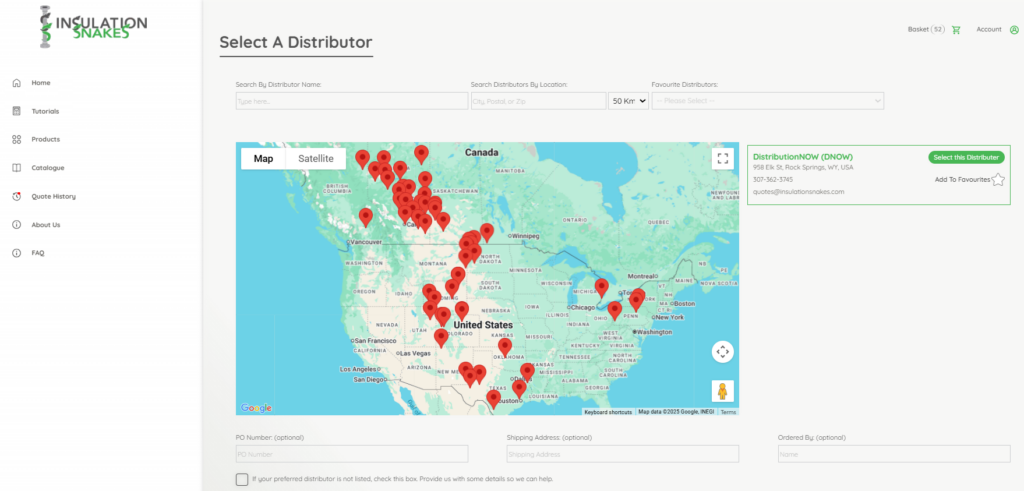
Task: Open Tutorials from the sidebar
Action: (x=45, y=111)
